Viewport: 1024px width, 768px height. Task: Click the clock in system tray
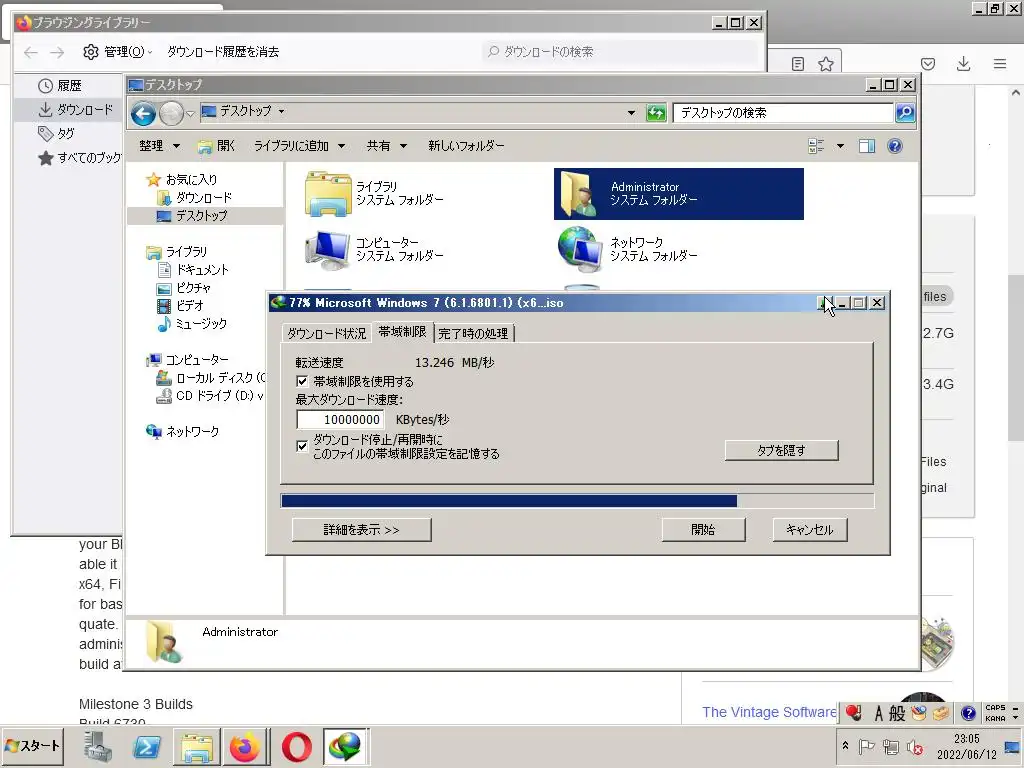[x=967, y=746]
